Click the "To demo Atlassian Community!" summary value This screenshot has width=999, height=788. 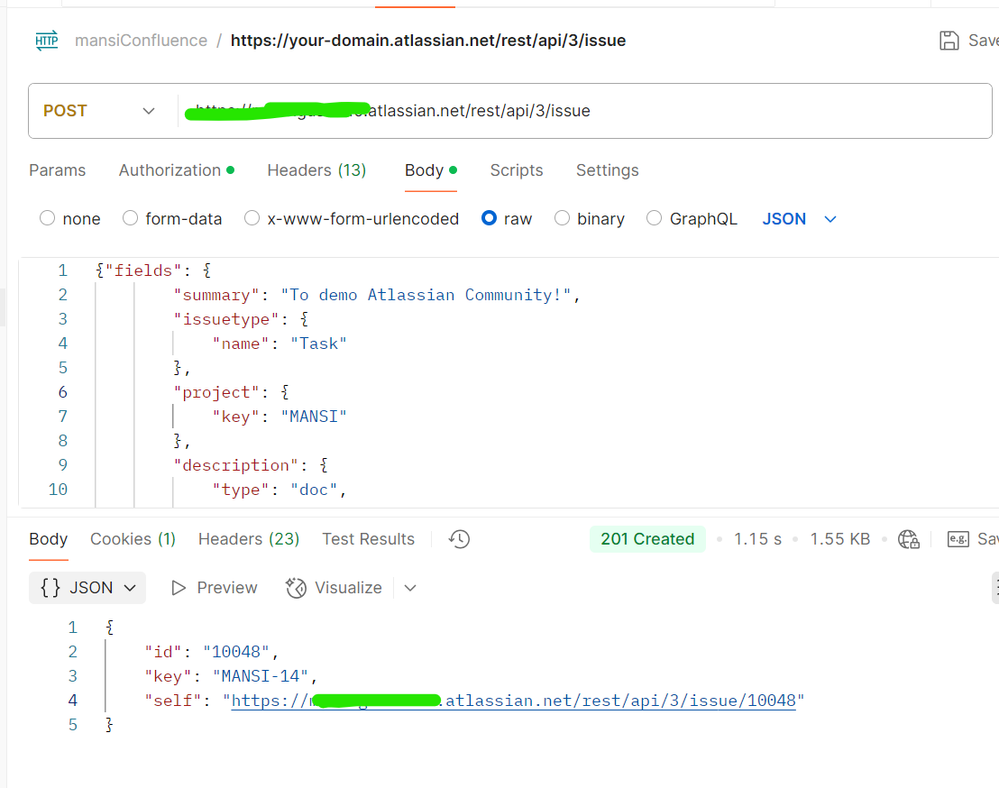[426, 295]
